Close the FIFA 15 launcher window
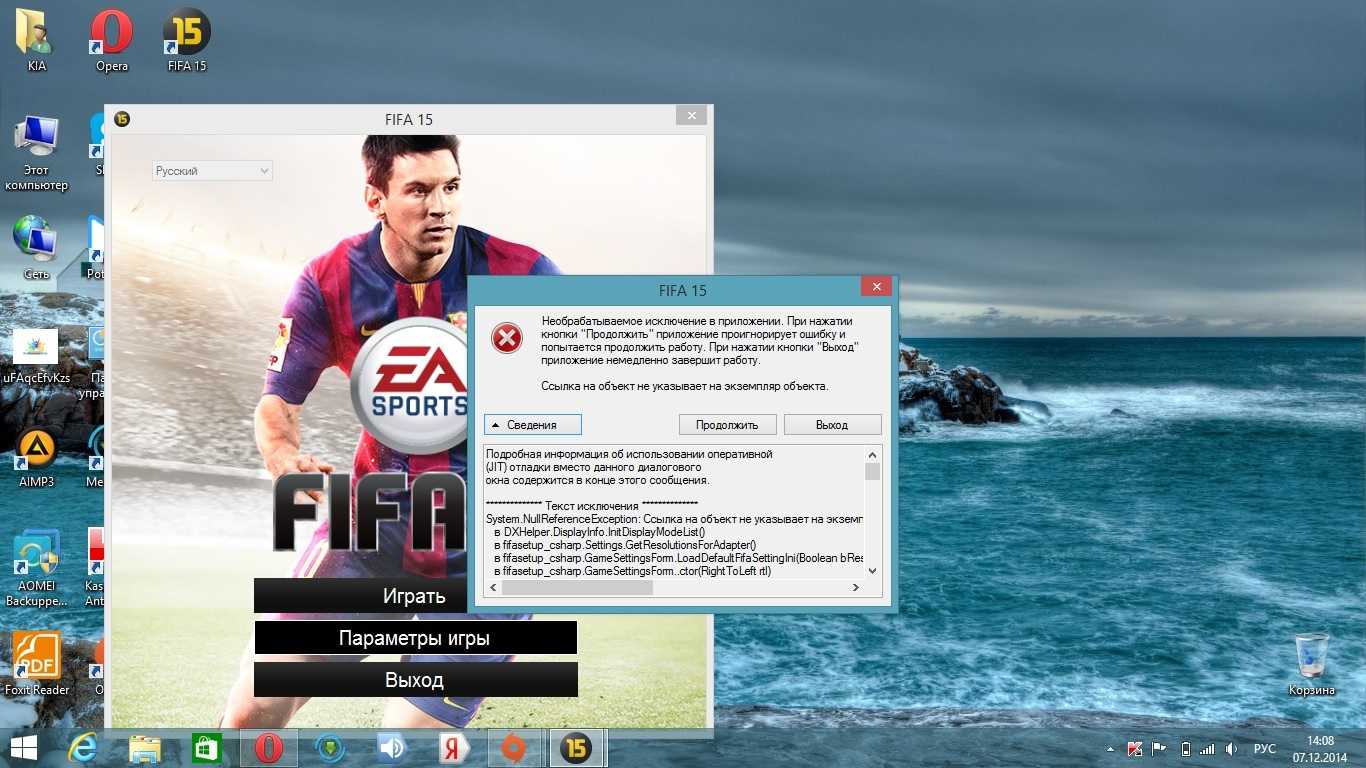Viewport: 1366px width, 768px height. click(691, 116)
